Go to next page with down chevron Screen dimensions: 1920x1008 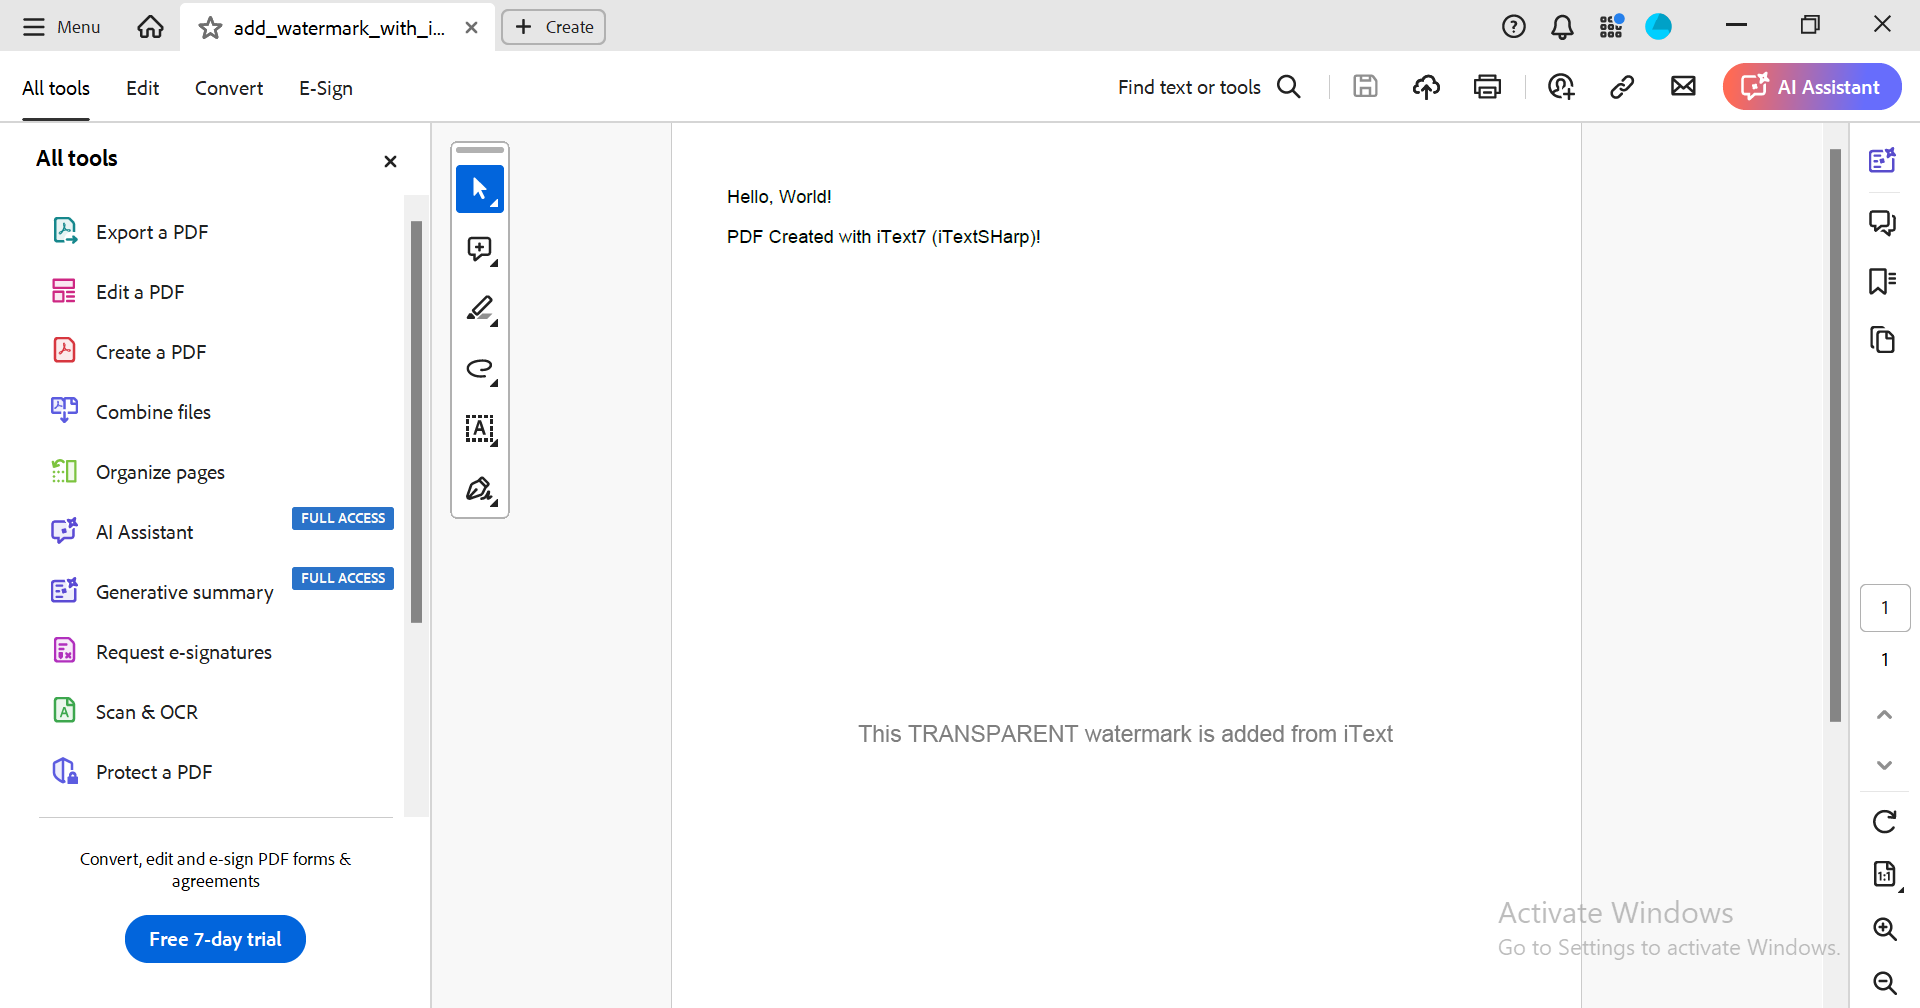point(1884,765)
